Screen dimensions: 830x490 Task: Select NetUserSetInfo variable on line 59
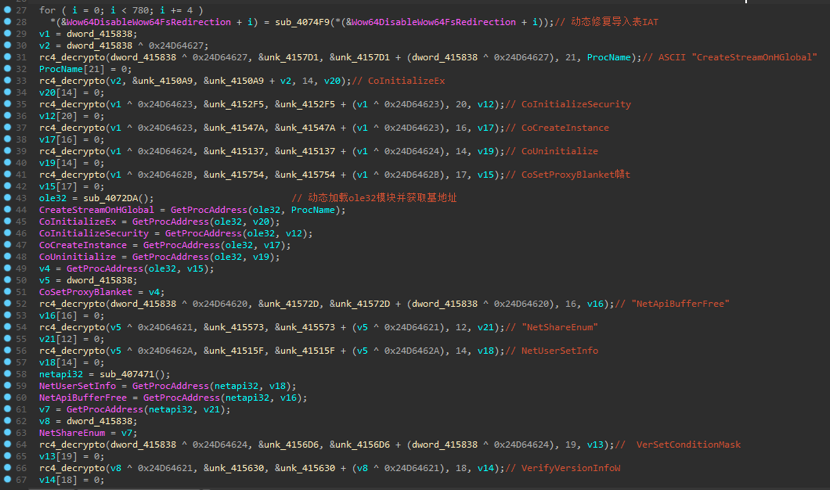(x=78, y=385)
